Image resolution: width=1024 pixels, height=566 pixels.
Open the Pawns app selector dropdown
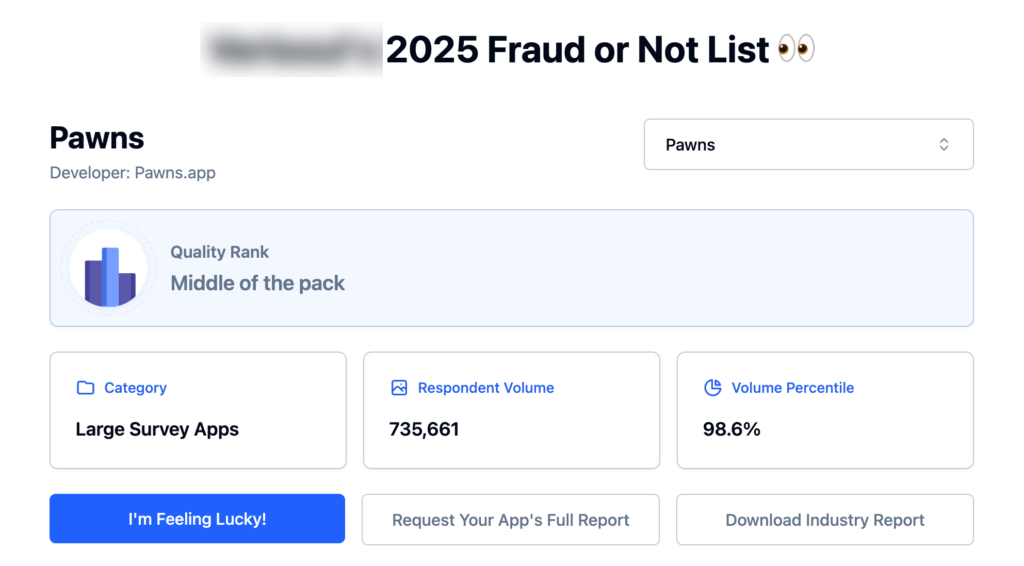pos(808,145)
